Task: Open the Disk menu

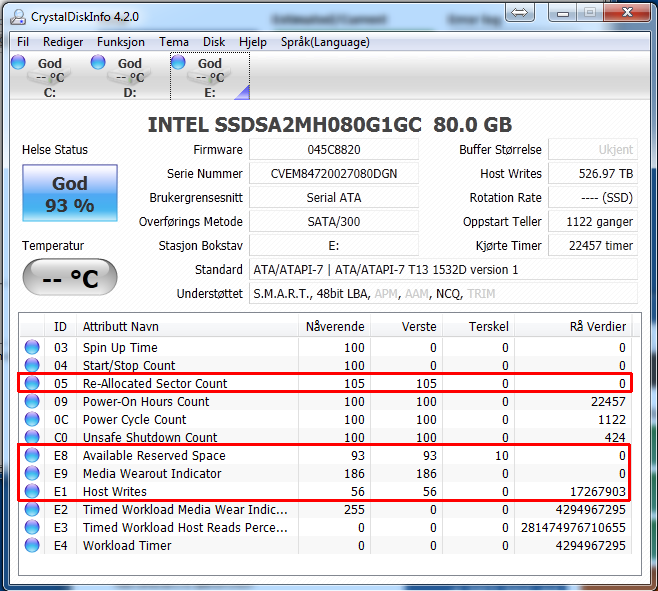Action: (x=214, y=42)
